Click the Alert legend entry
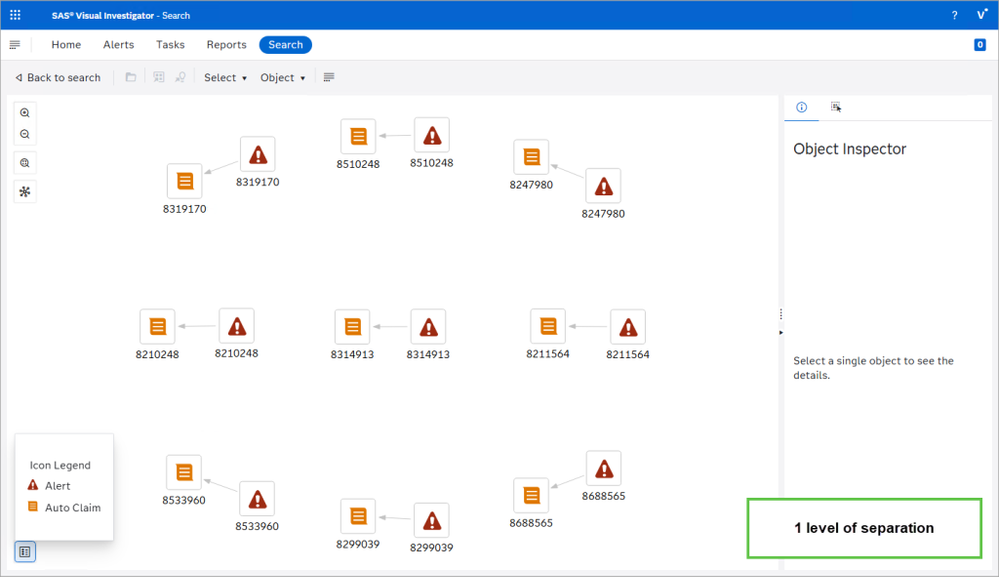999x577 pixels. coord(49,486)
